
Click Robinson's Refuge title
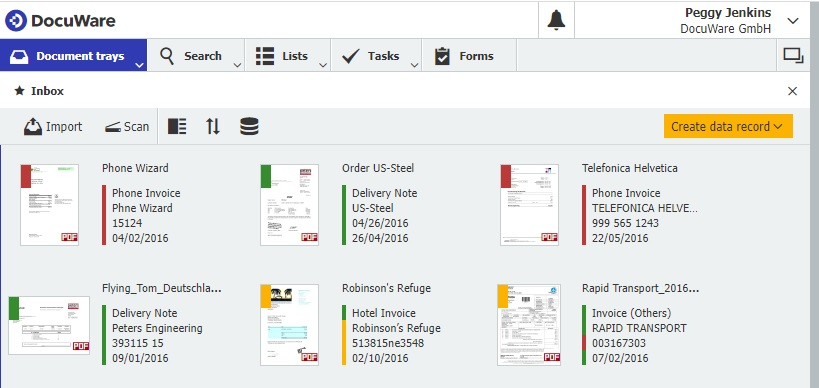click(x=387, y=288)
